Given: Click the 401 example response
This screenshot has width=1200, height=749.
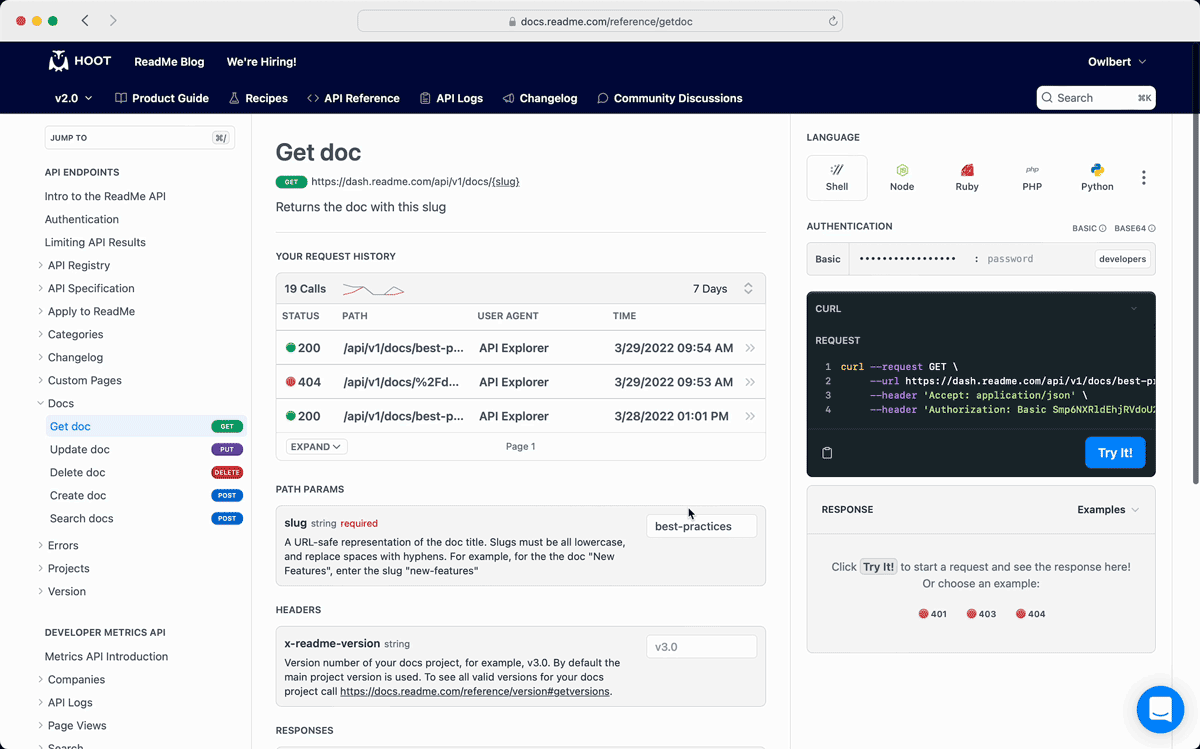Looking at the screenshot, I should (x=932, y=614).
